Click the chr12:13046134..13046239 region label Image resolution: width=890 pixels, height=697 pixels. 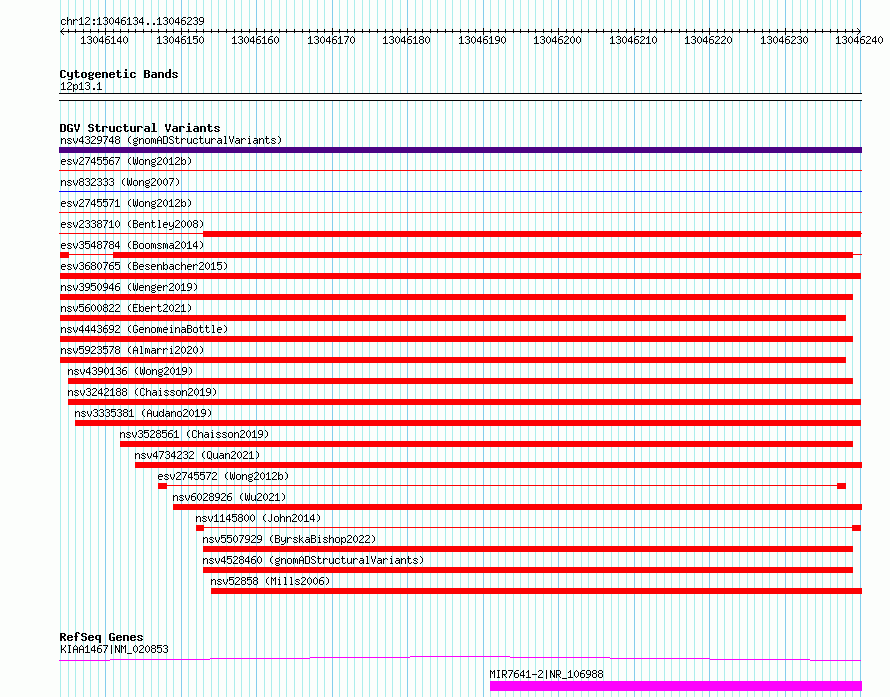[132, 21]
